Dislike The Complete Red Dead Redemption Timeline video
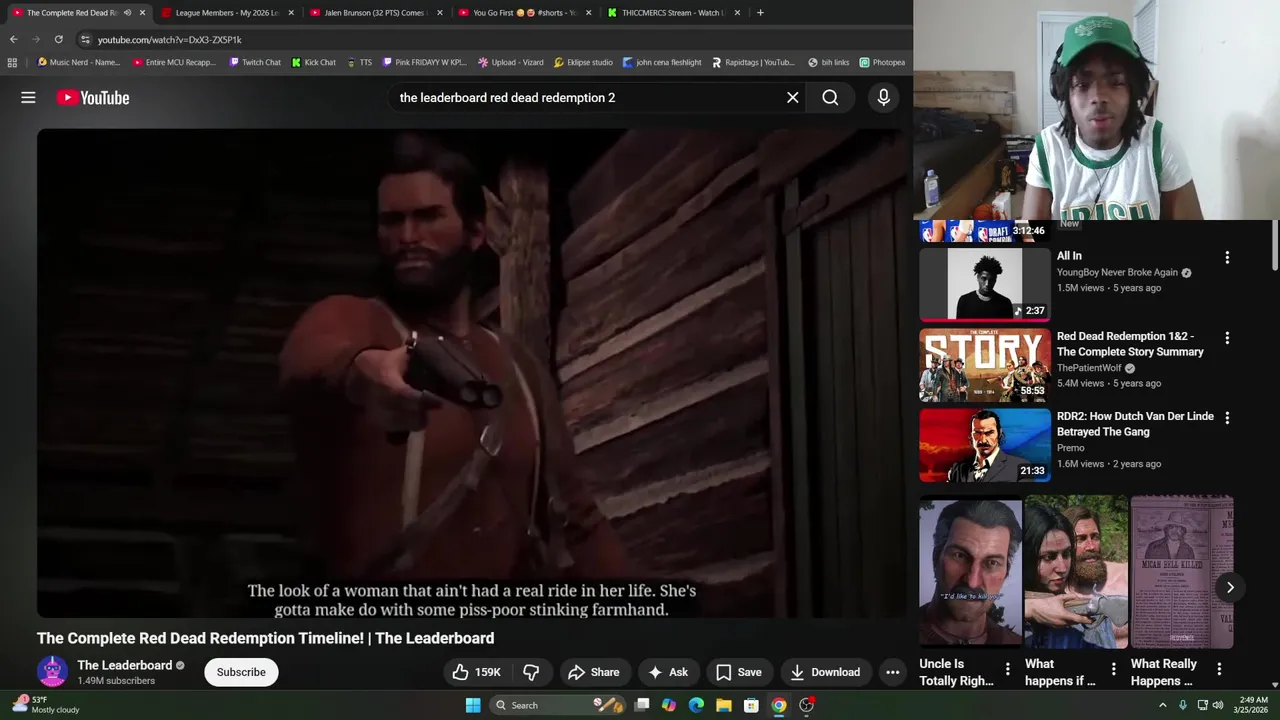Screen dimensions: 1280x720 [x=531, y=672]
